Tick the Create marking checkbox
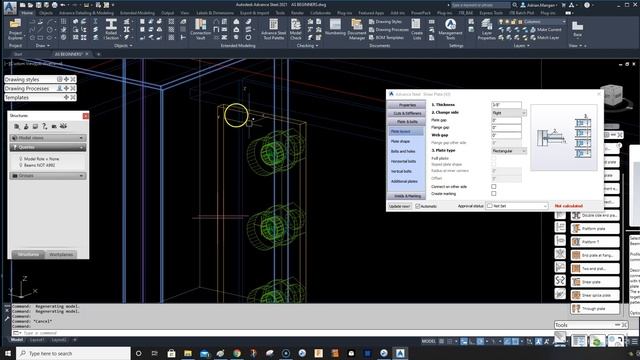 tap(493, 193)
